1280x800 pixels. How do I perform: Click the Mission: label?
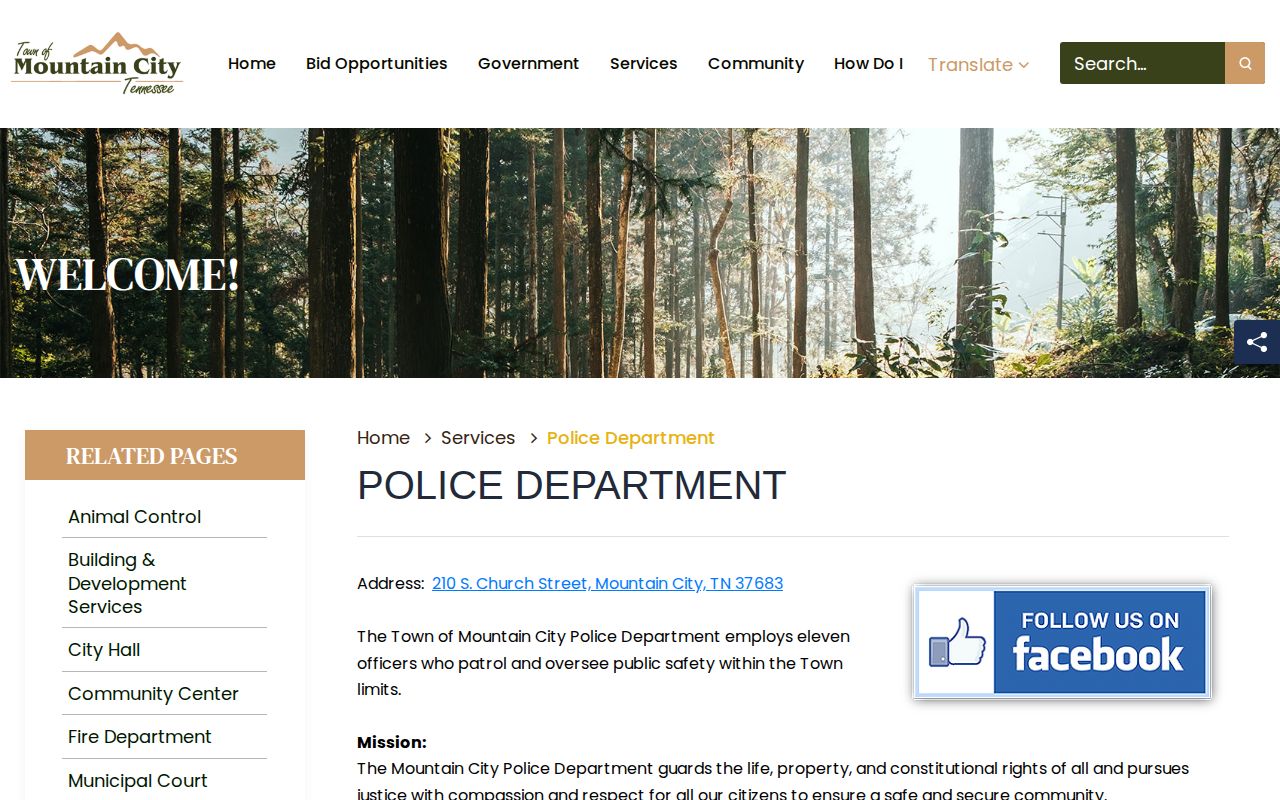(x=392, y=742)
